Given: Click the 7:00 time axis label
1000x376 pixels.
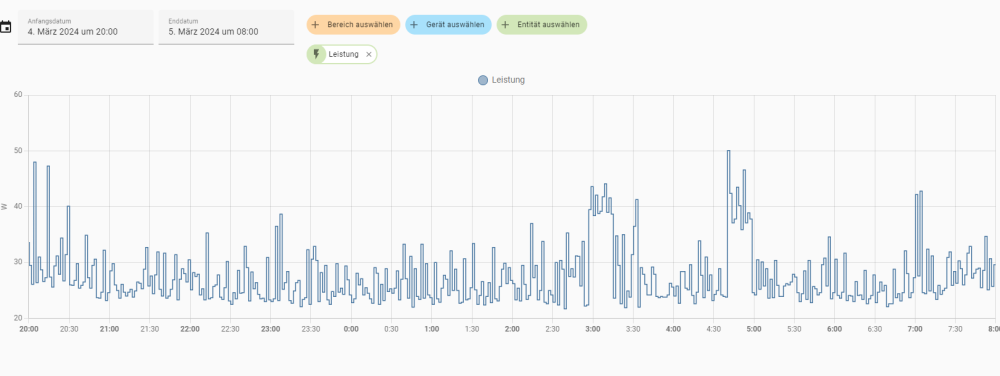Looking at the screenshot, I should coord(915,329).
